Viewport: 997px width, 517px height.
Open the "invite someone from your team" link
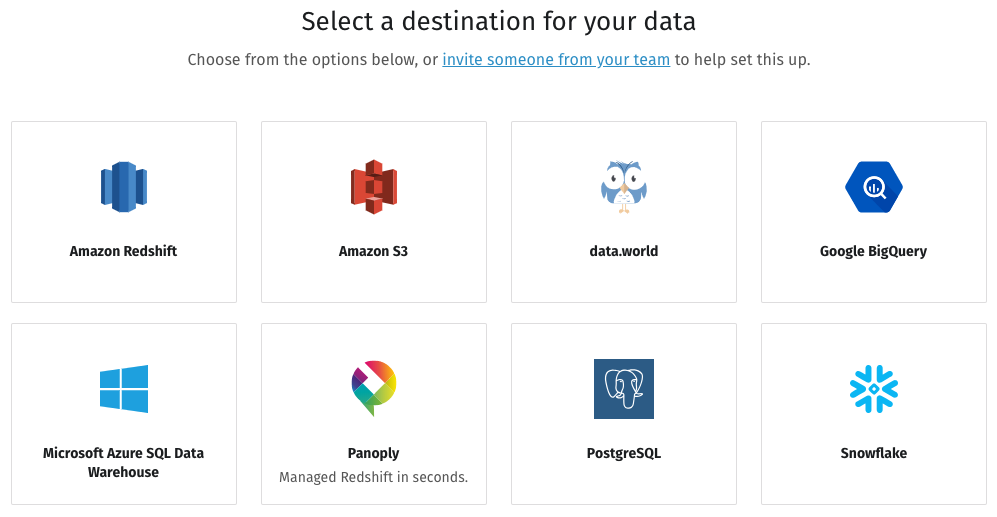[x=556, y=60]
